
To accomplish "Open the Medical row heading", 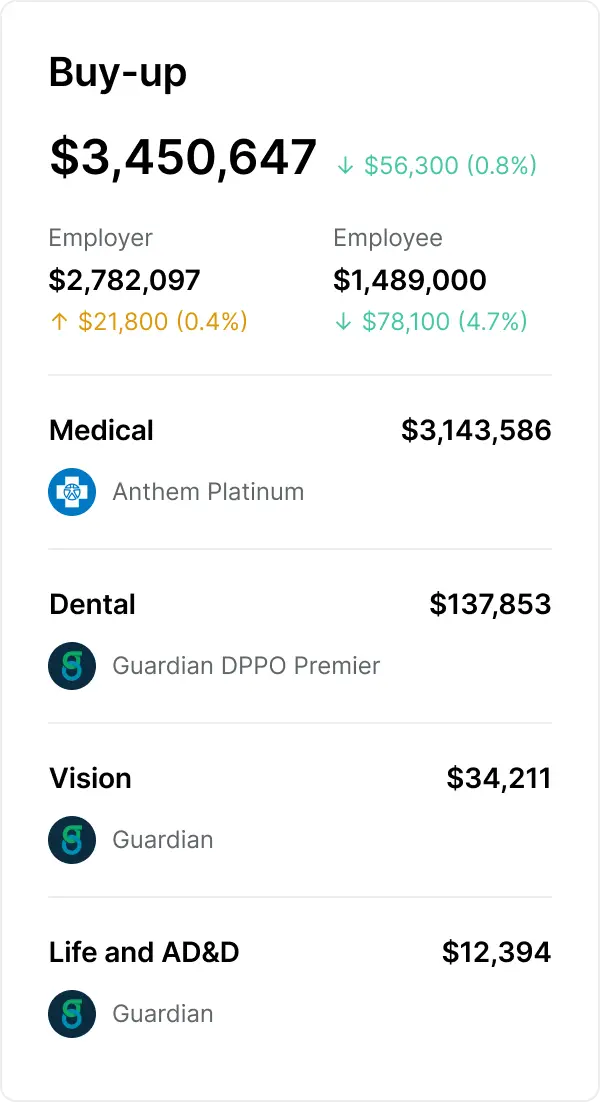I will pos(101,430).
